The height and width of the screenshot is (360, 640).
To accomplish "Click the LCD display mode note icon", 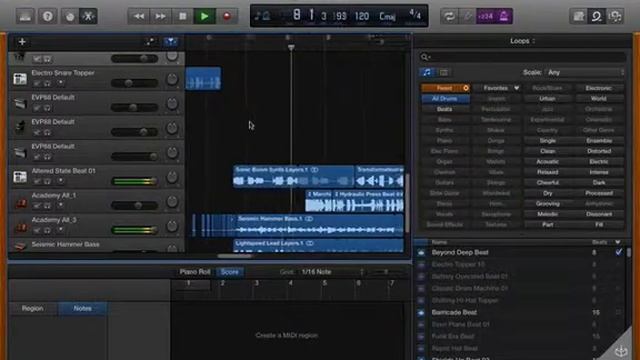I will click(262, 16).
